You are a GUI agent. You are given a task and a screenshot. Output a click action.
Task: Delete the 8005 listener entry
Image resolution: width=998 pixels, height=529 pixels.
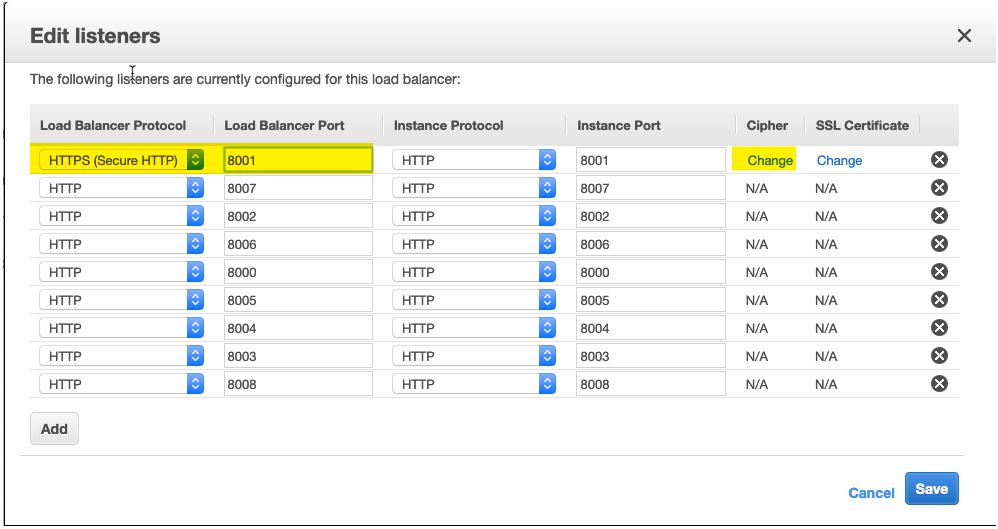click(939, 300)
